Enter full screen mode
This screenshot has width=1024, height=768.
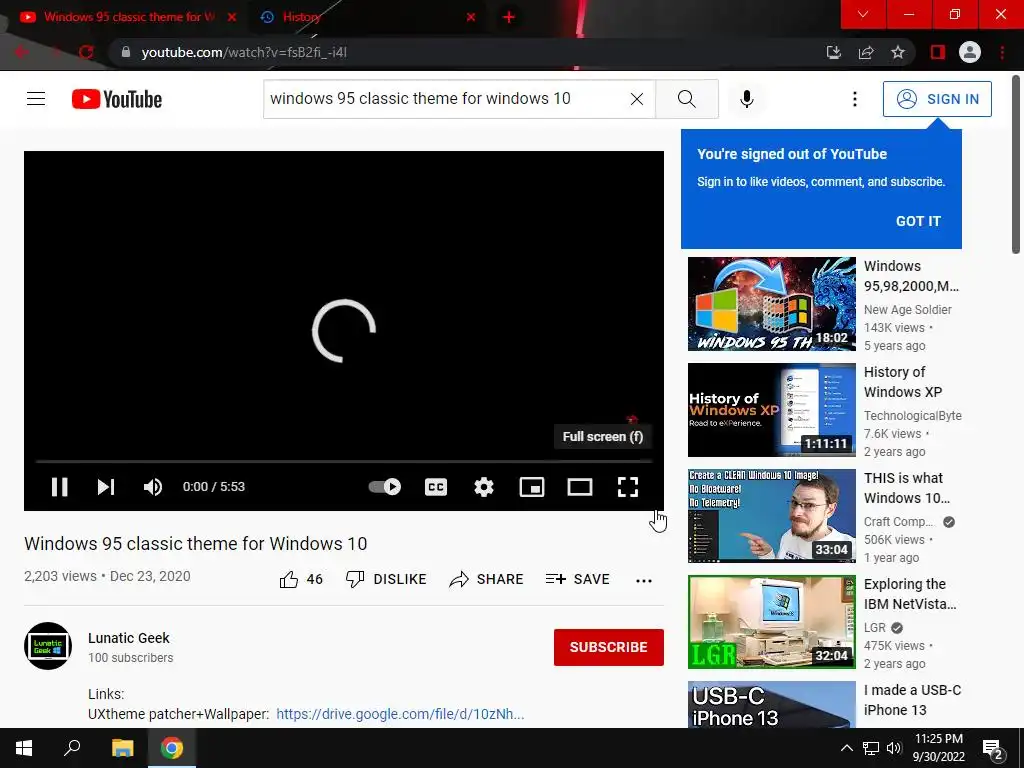click(x=628, y=487)
